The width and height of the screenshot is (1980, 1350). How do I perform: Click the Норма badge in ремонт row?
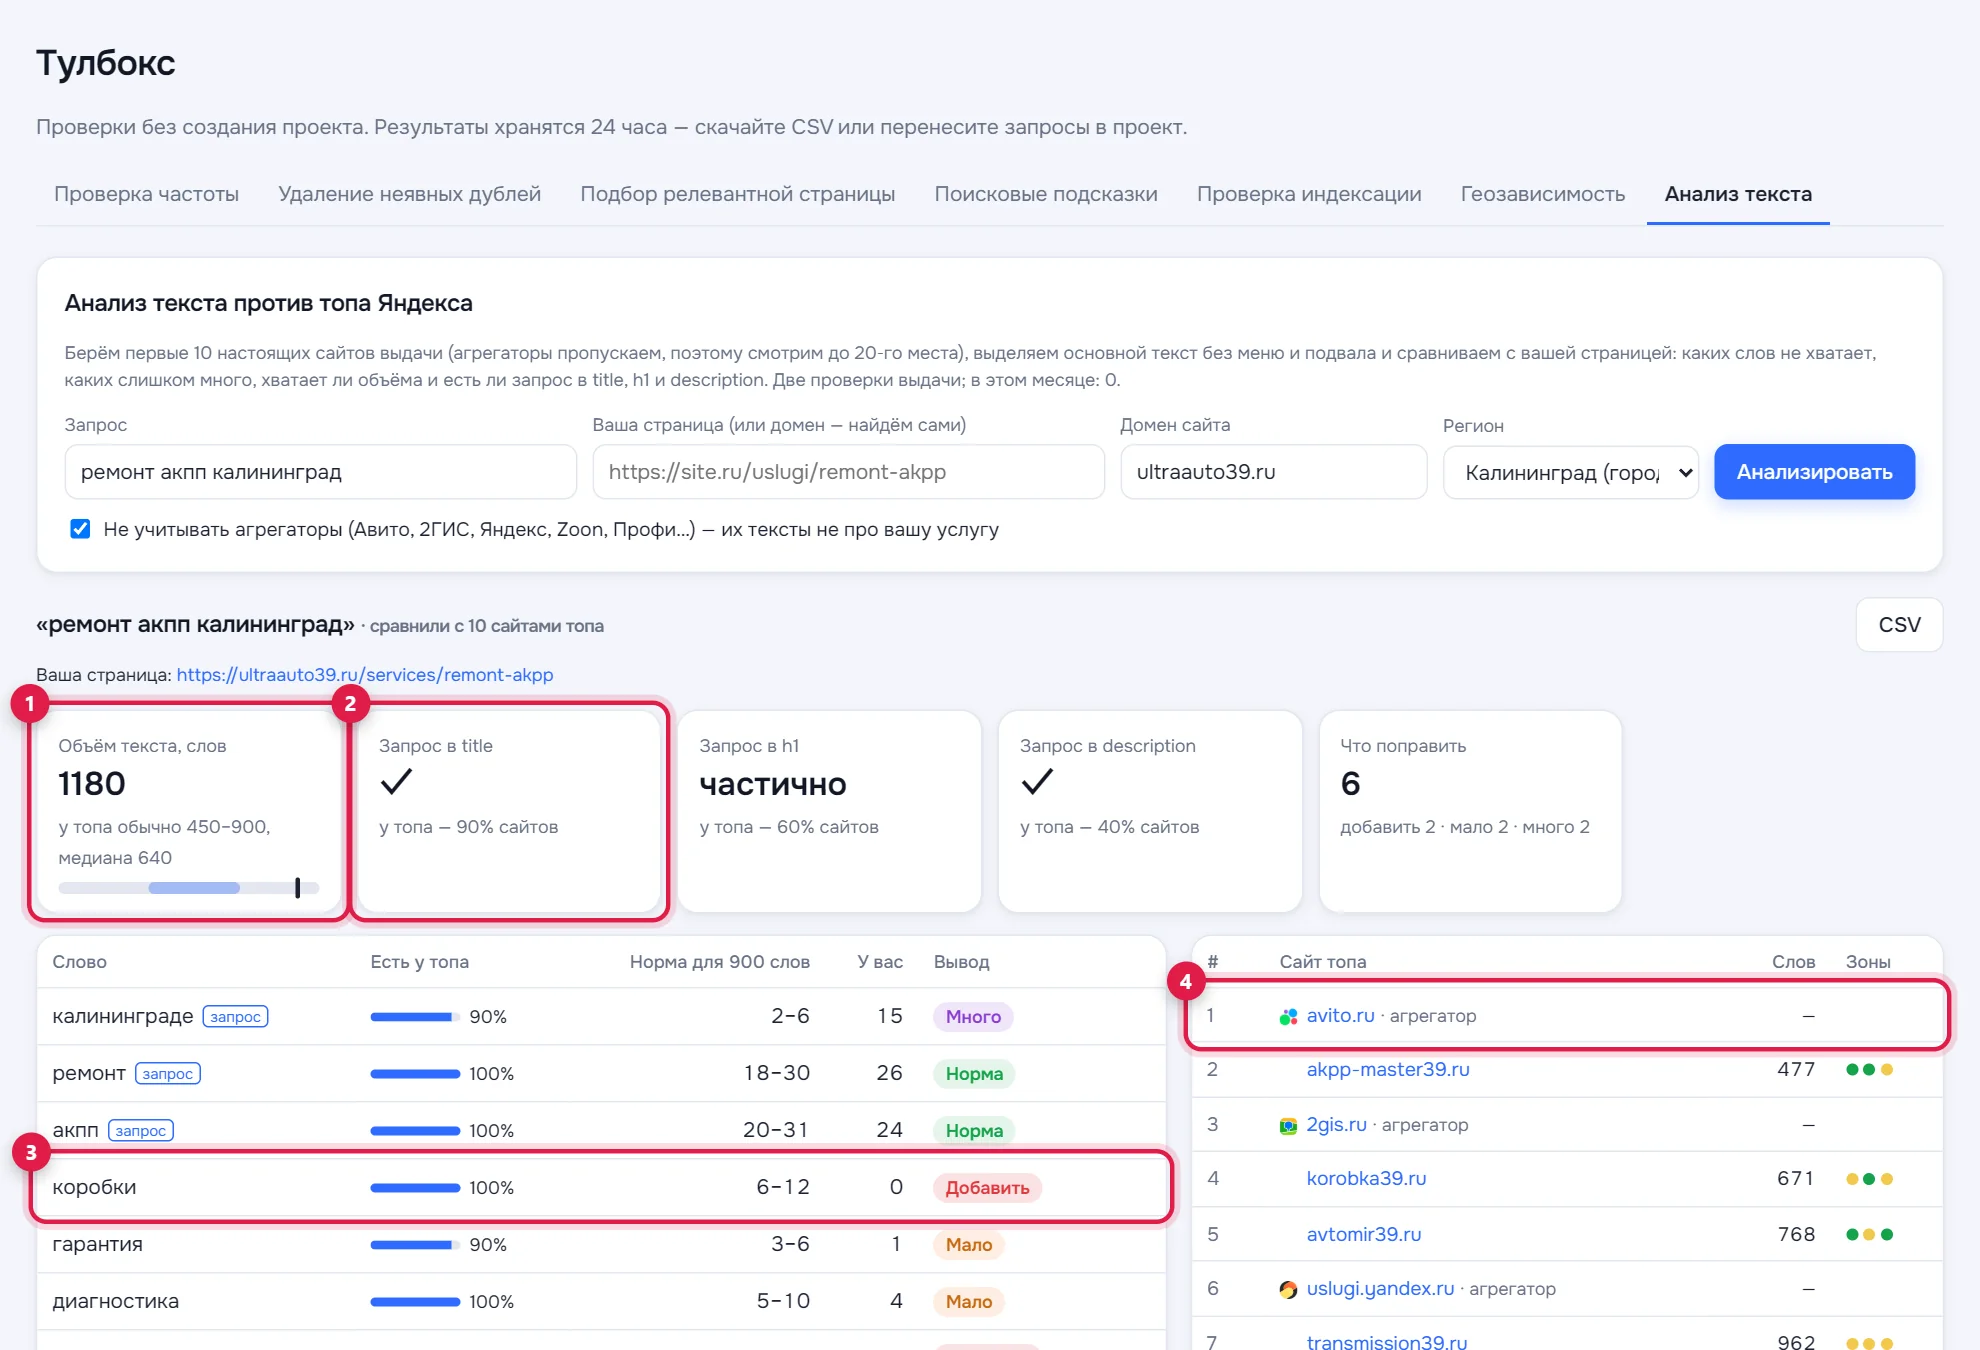point(974,1074)
